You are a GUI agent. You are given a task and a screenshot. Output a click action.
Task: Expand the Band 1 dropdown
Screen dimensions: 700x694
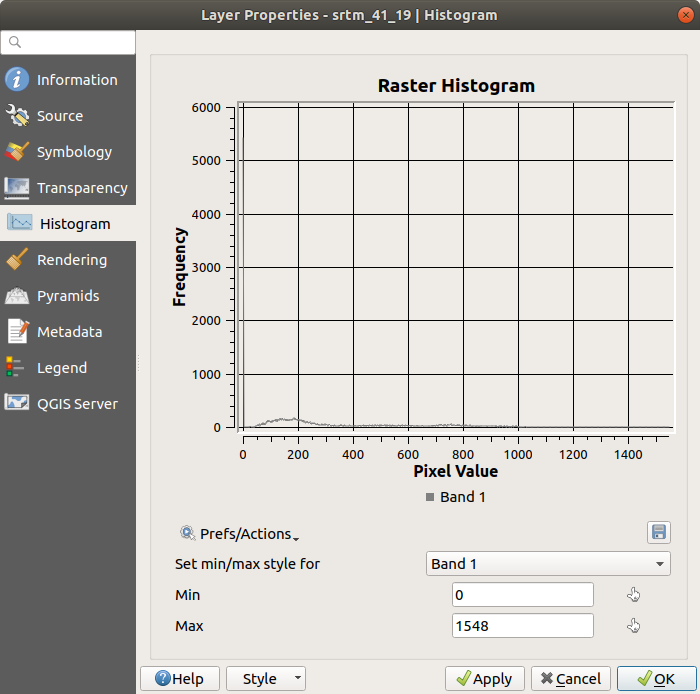pos(547,564)
